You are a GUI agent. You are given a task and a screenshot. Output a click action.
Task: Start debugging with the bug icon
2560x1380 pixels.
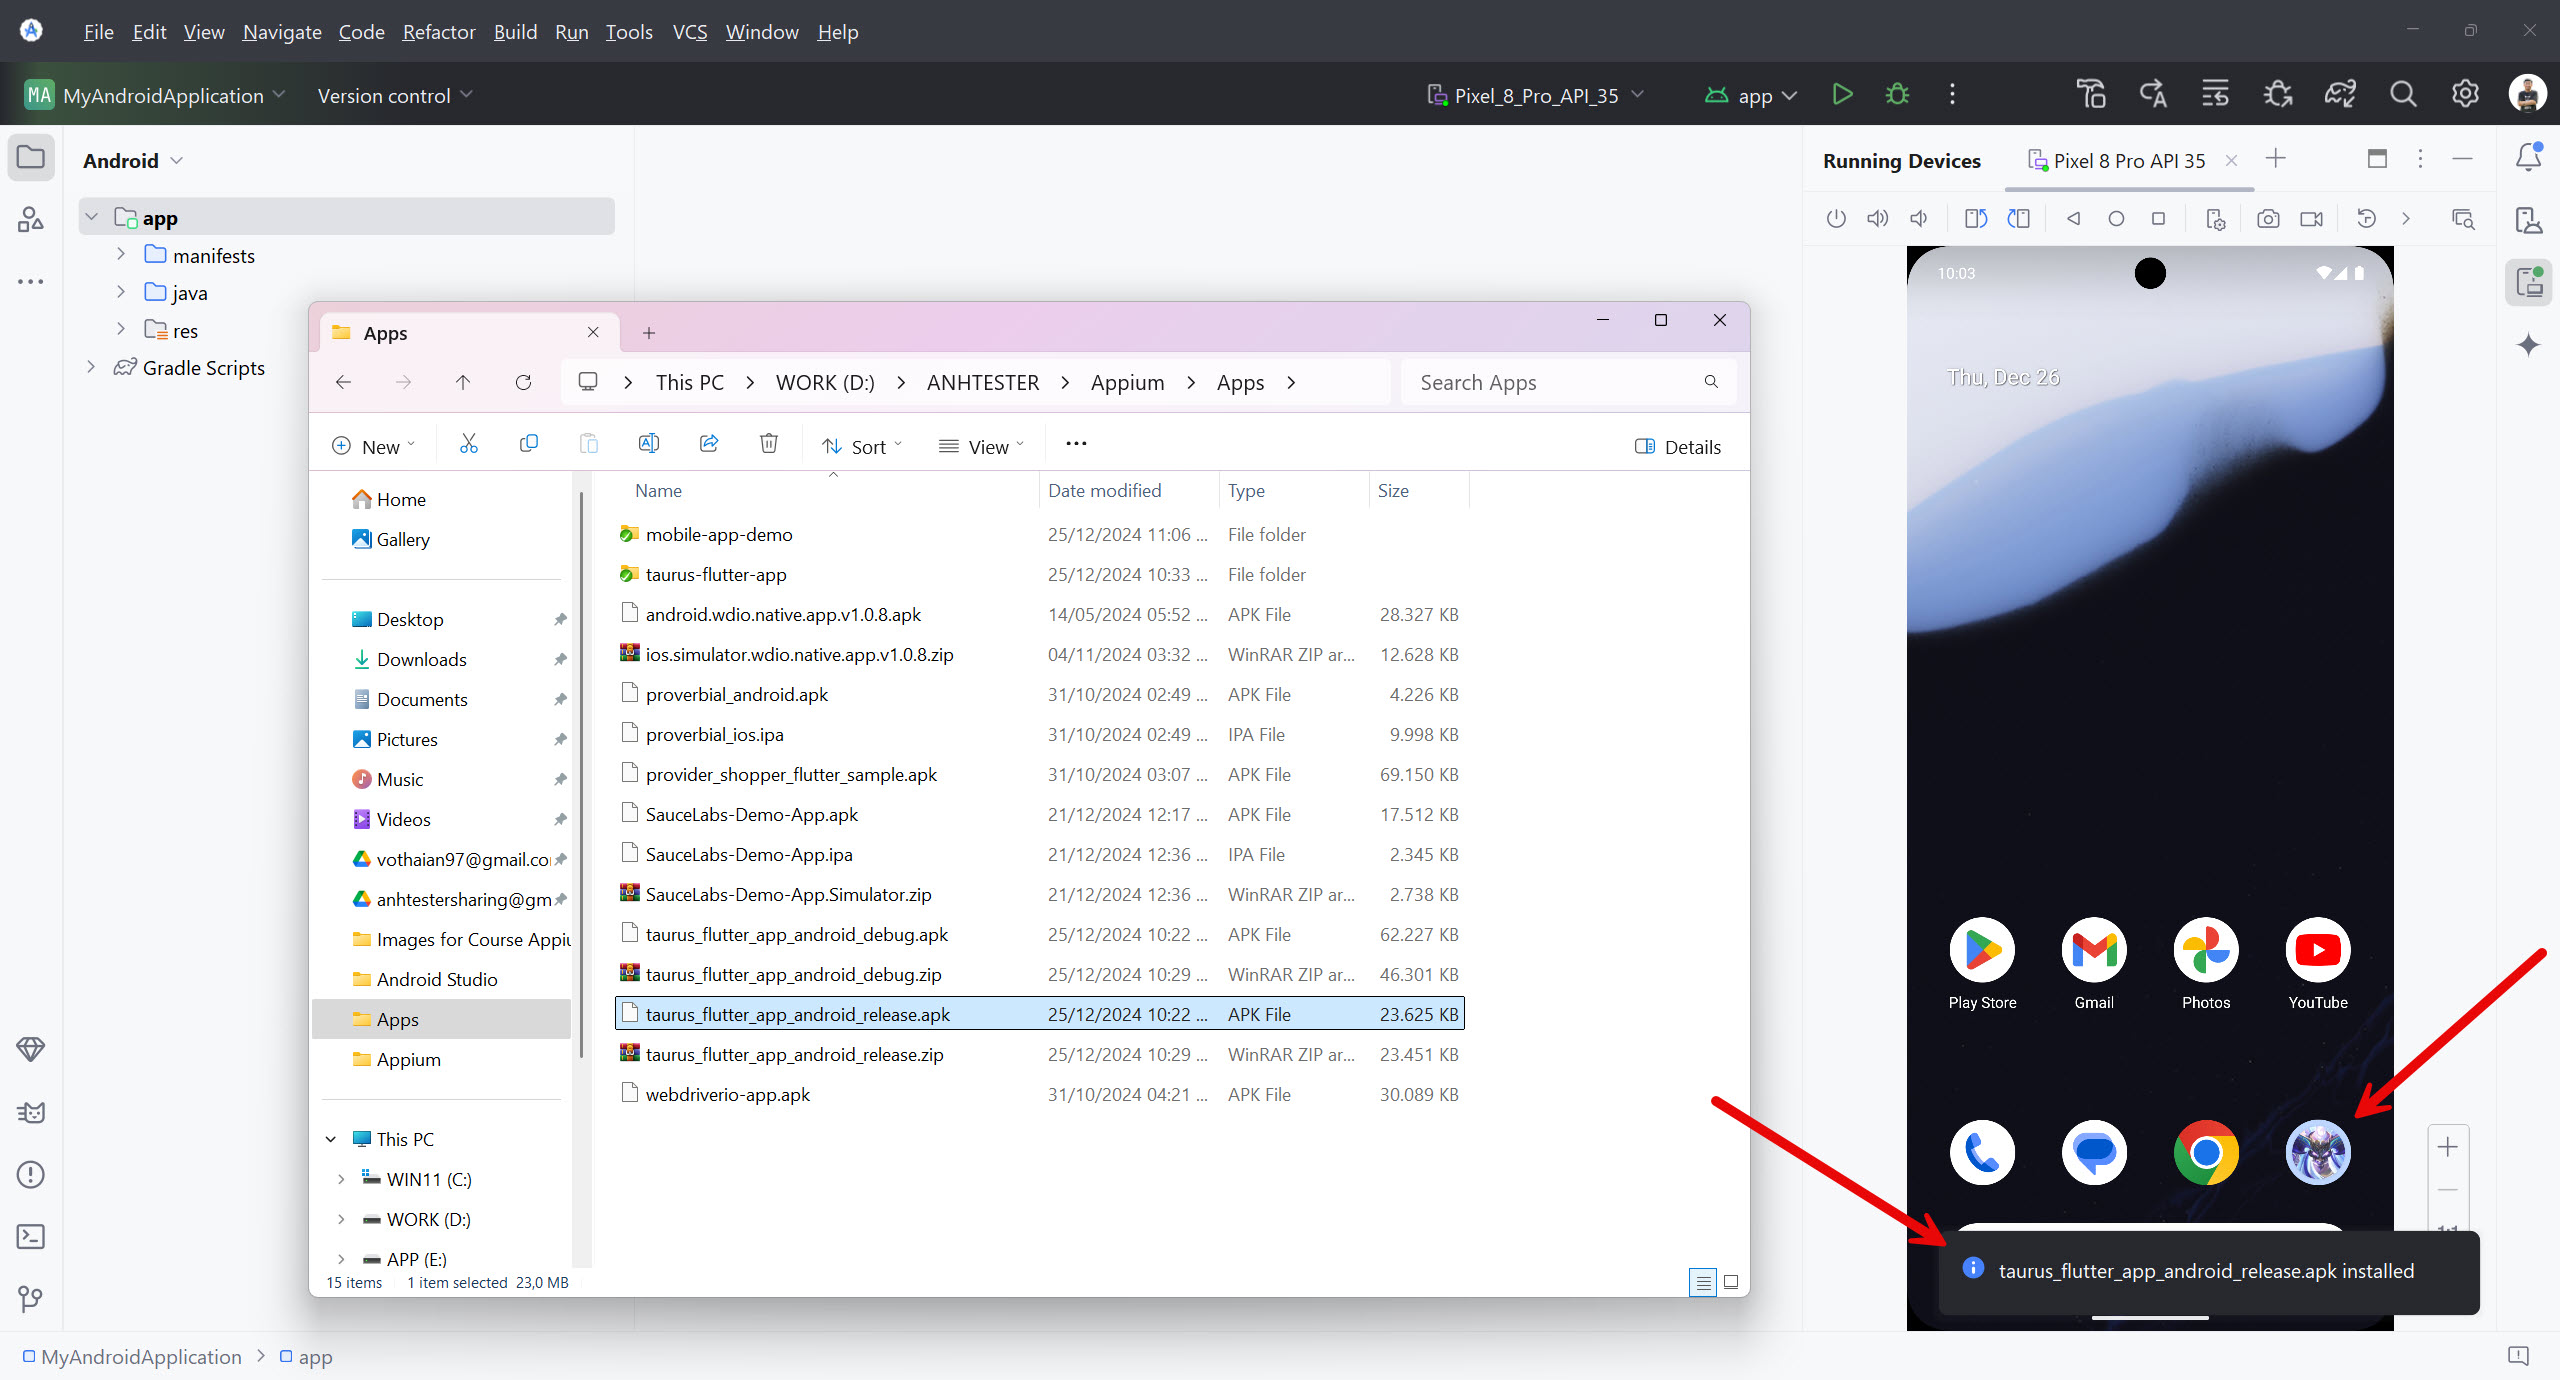point(1897,95)
